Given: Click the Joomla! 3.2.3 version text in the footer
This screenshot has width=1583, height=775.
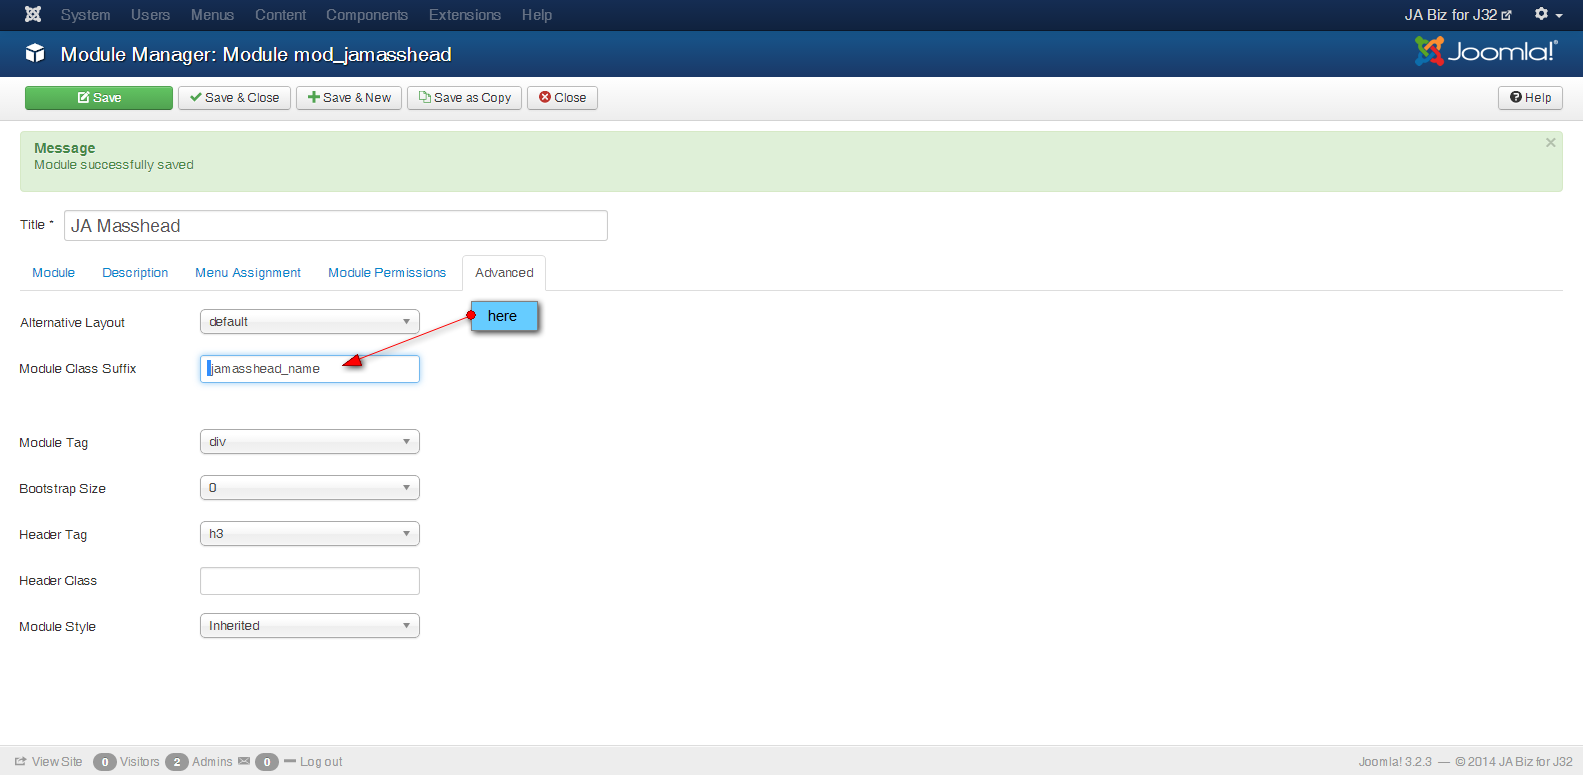Looking at the screenshot, I should click(1395, 762).
